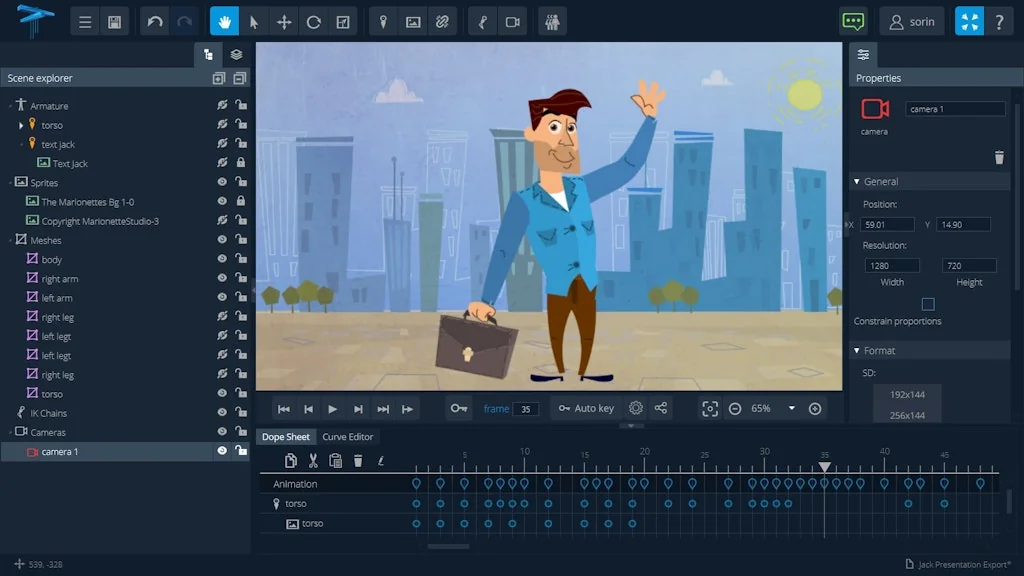Cut keyframes with the scissors icon
Image resolution: width=1024 pixels, height=576 pixels.
click(x=312, y=461)
